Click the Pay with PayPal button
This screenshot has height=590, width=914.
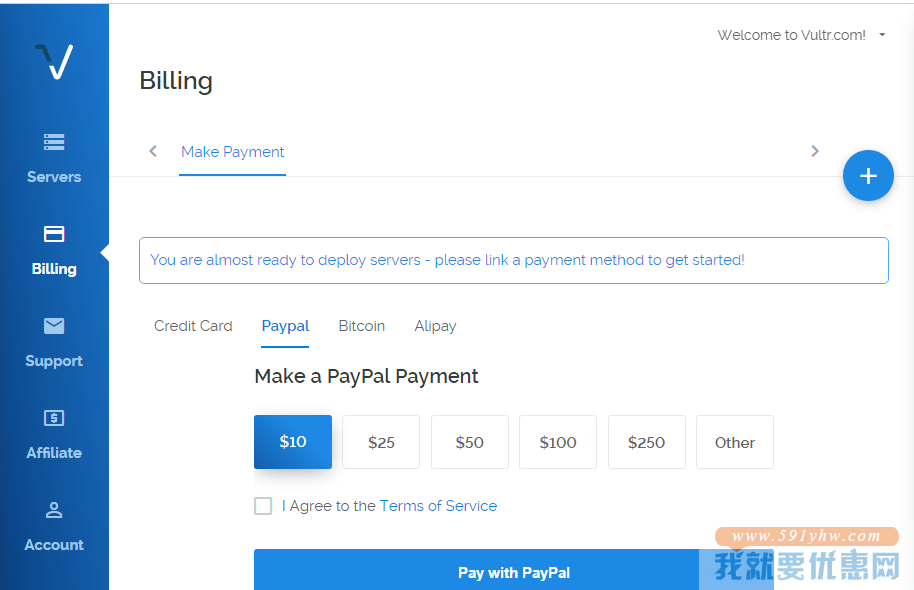point(514,570)
